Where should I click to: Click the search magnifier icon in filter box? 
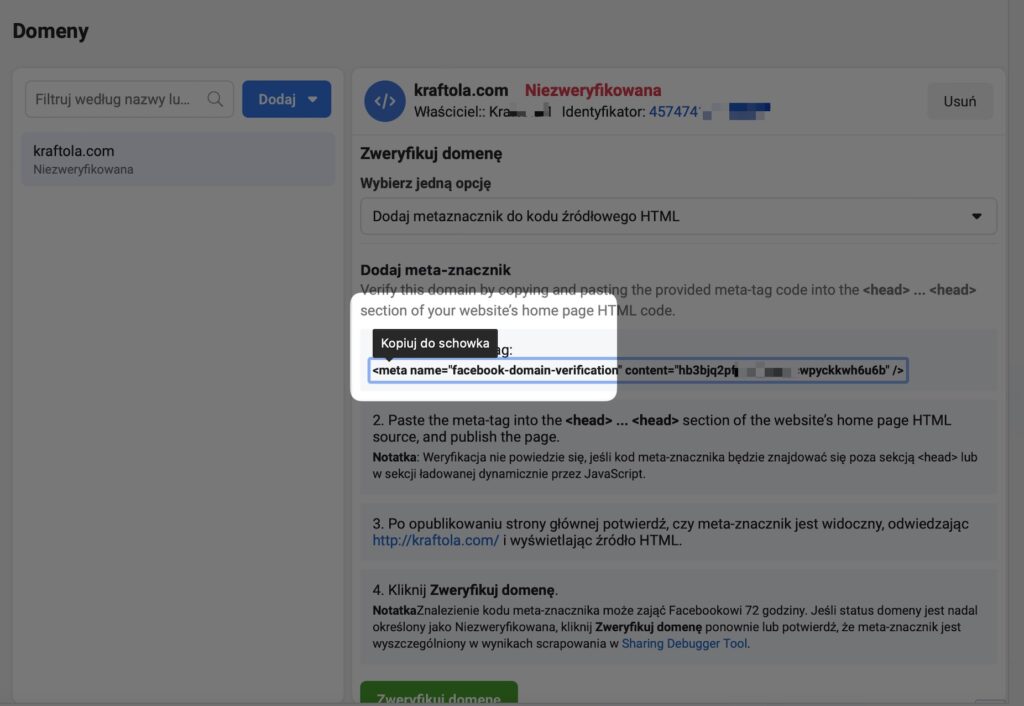(x=215, y=99)
